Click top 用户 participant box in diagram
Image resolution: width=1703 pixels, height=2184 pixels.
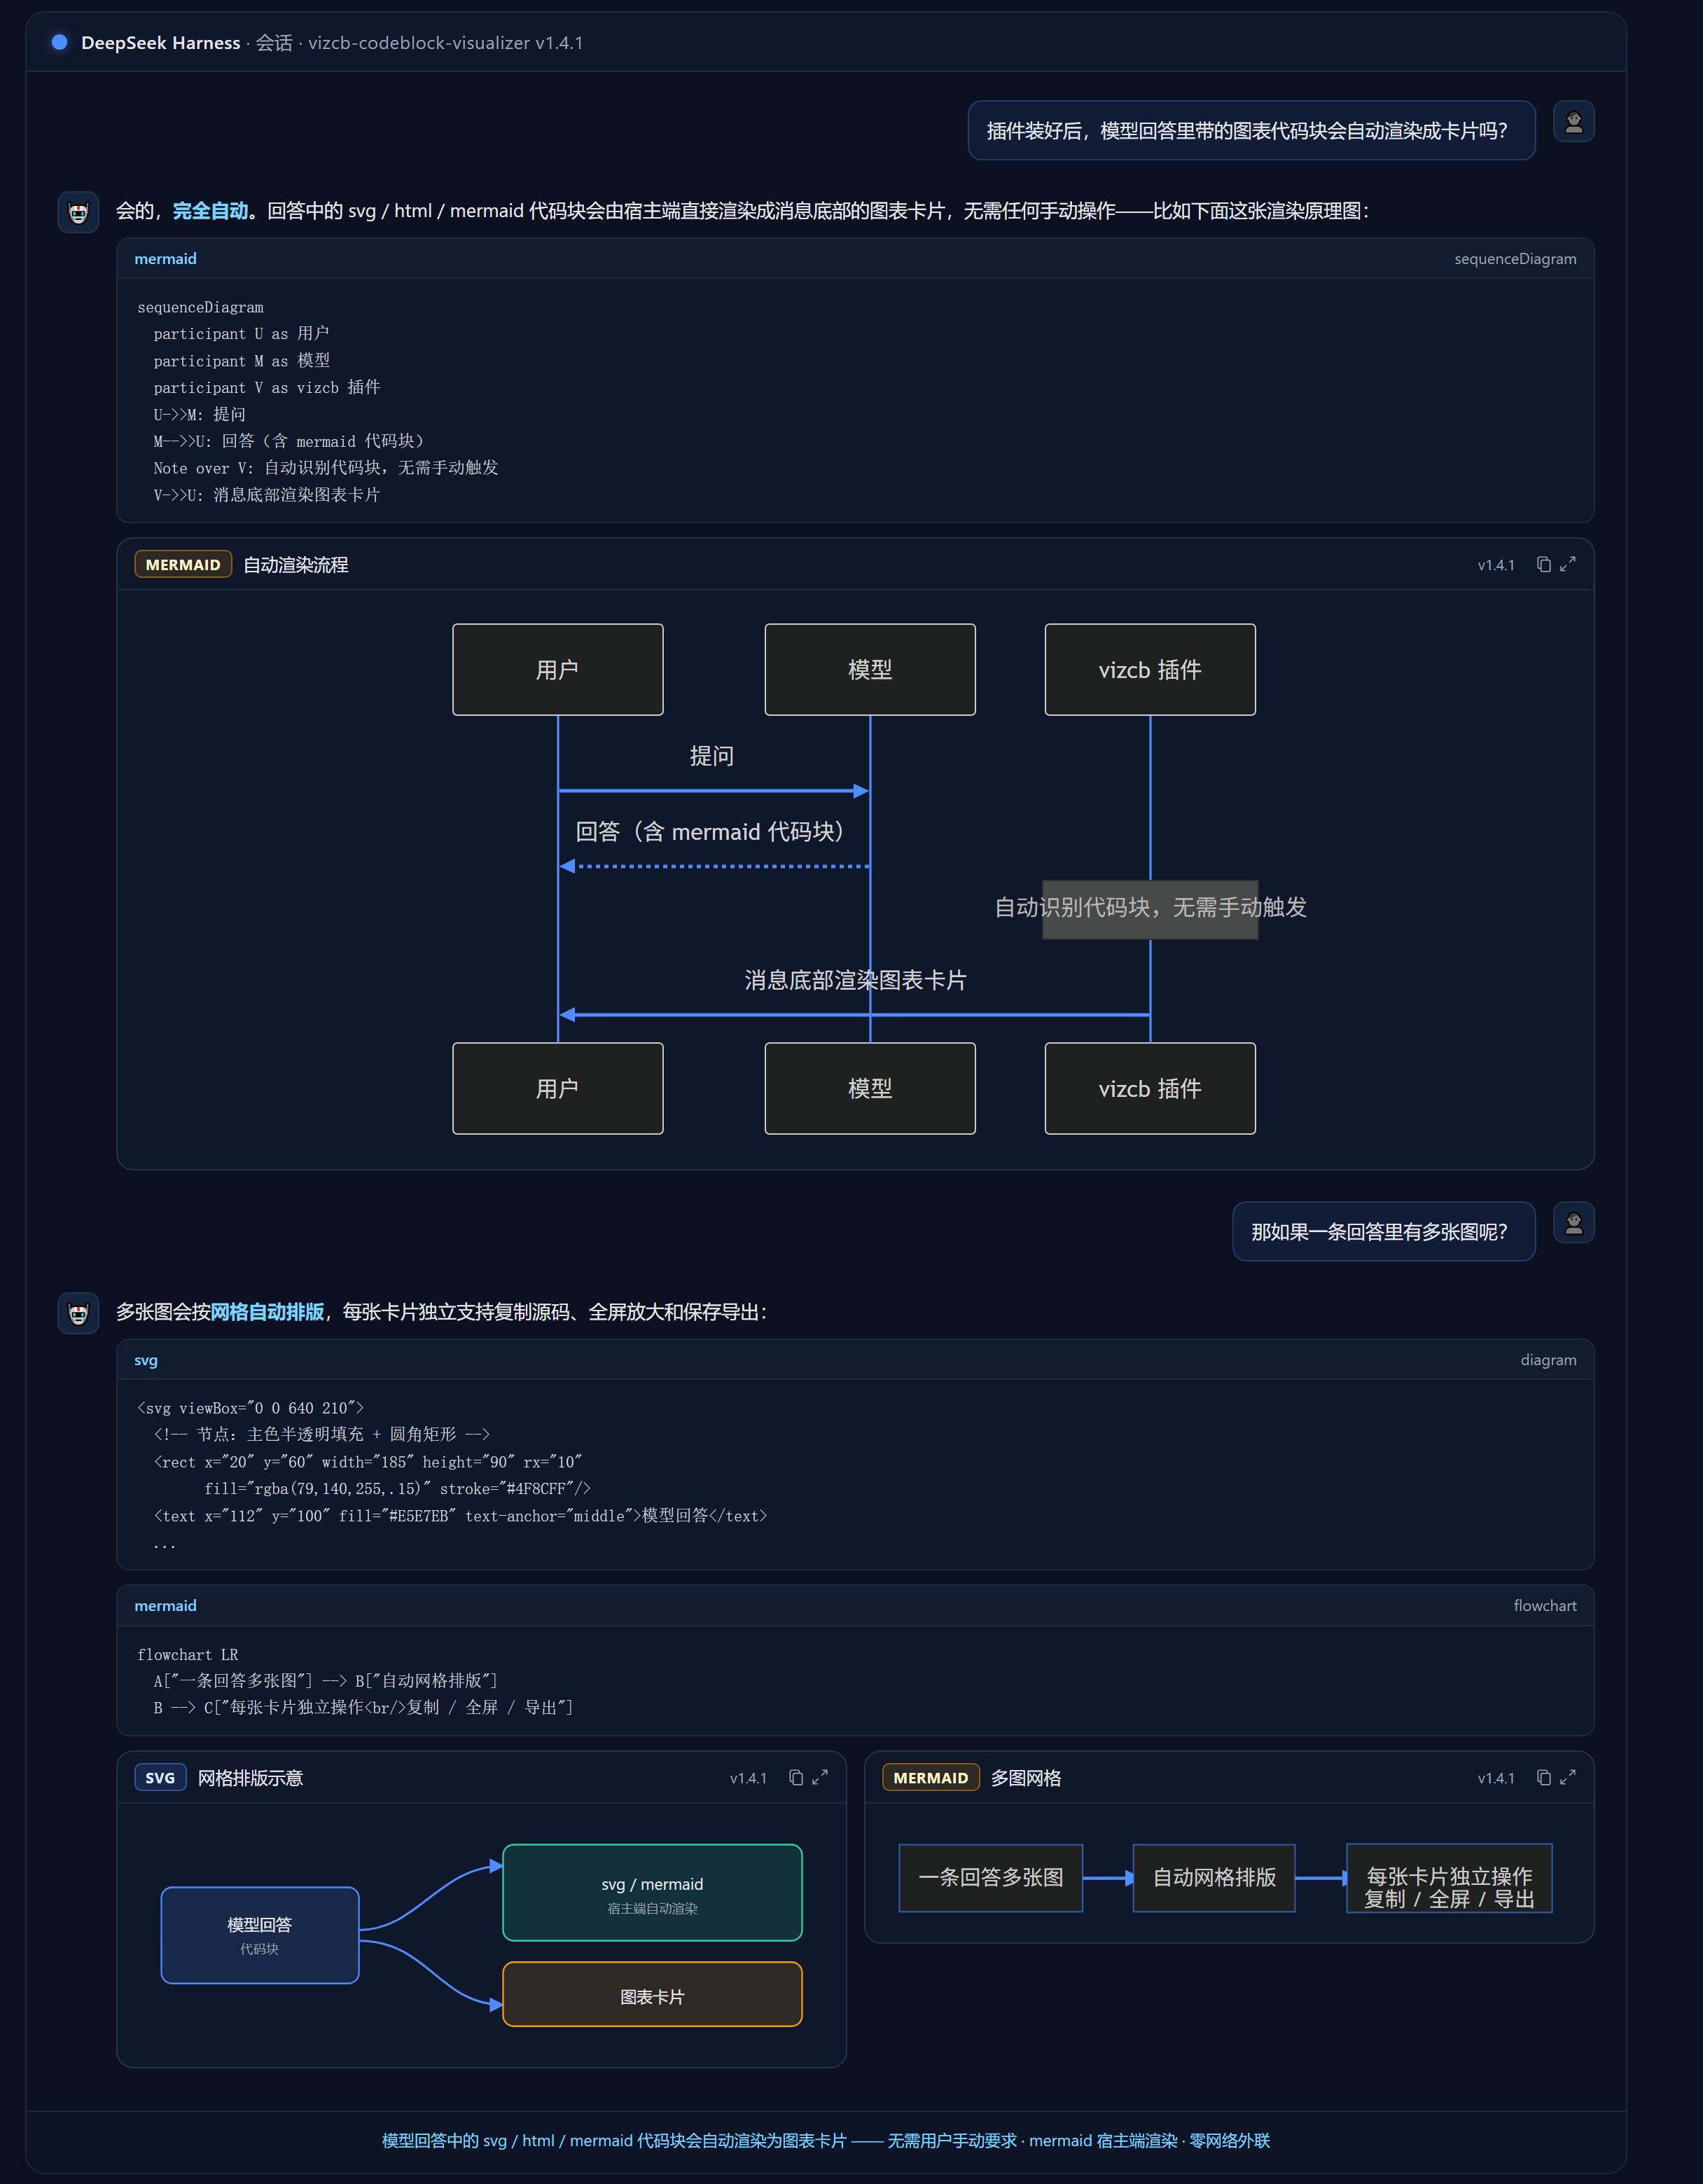558,669
